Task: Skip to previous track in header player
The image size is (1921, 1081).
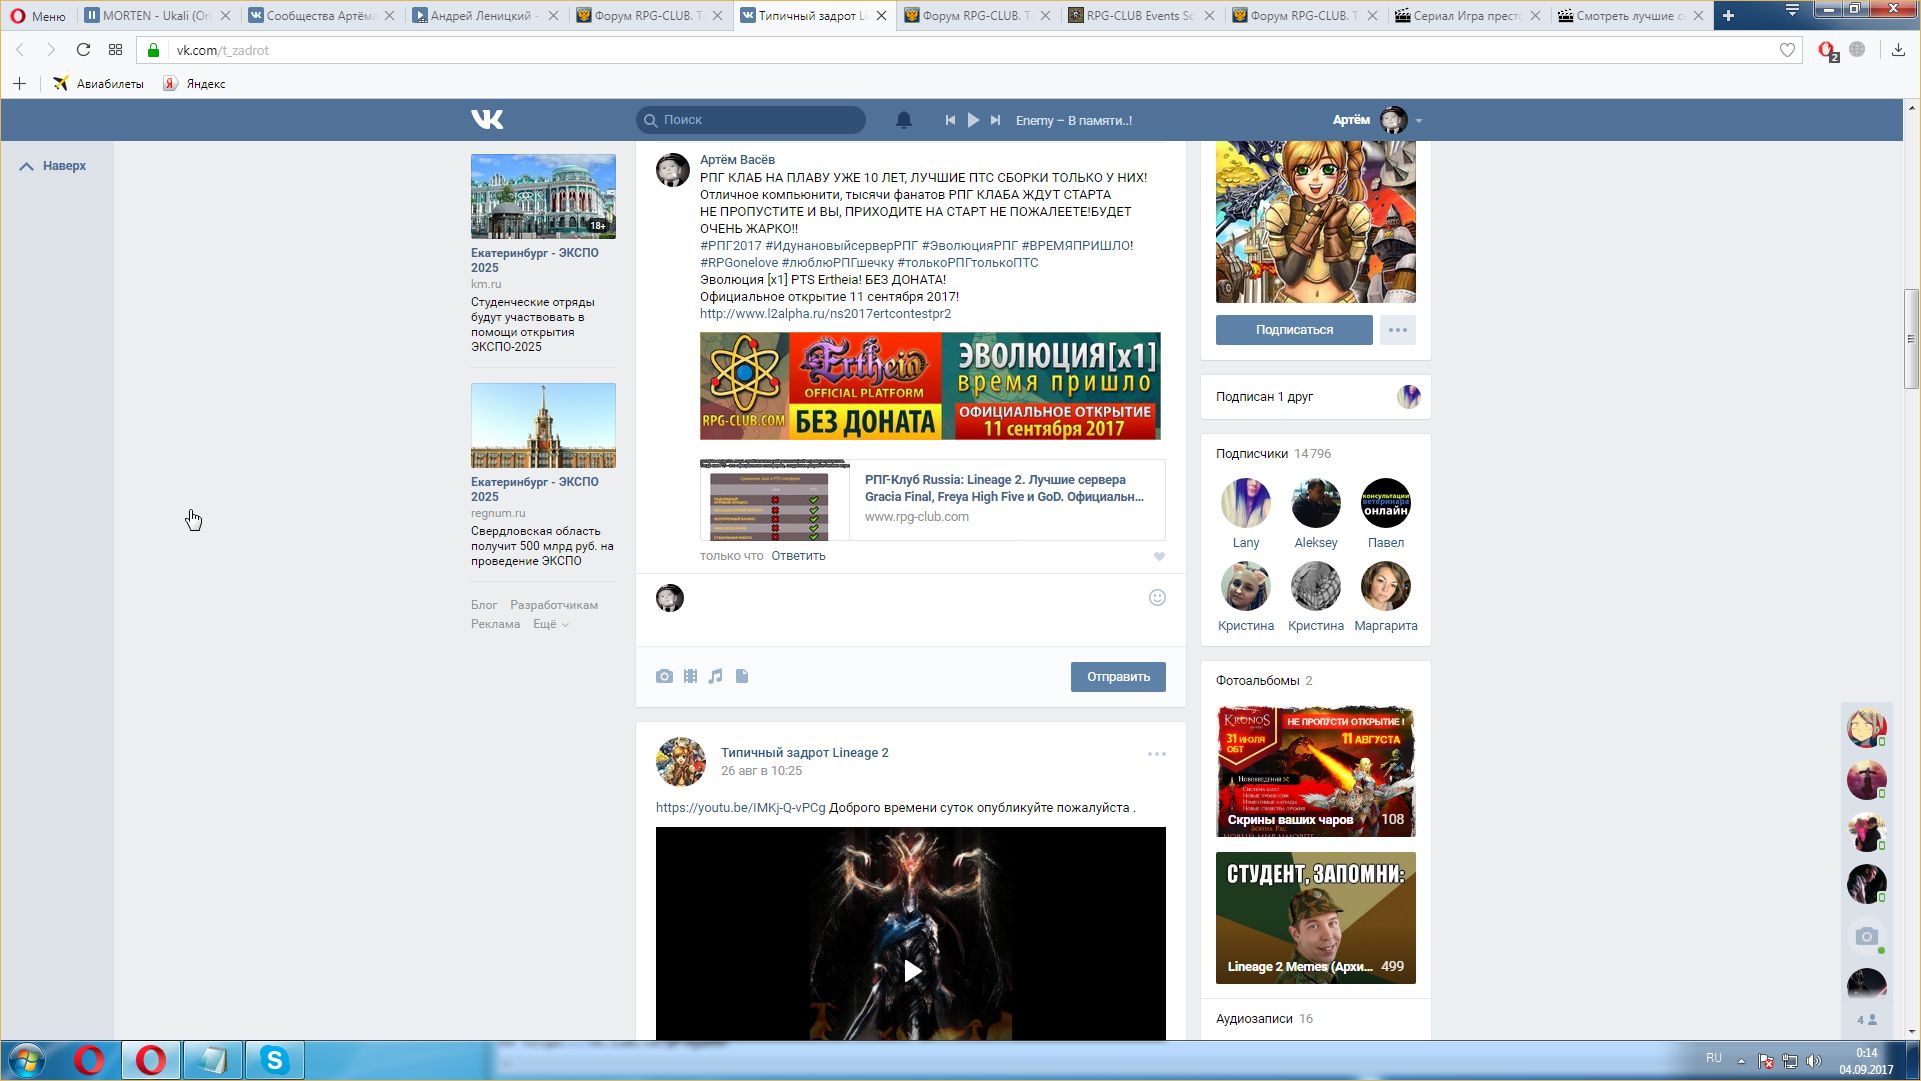Action: [x=950, y=120]
